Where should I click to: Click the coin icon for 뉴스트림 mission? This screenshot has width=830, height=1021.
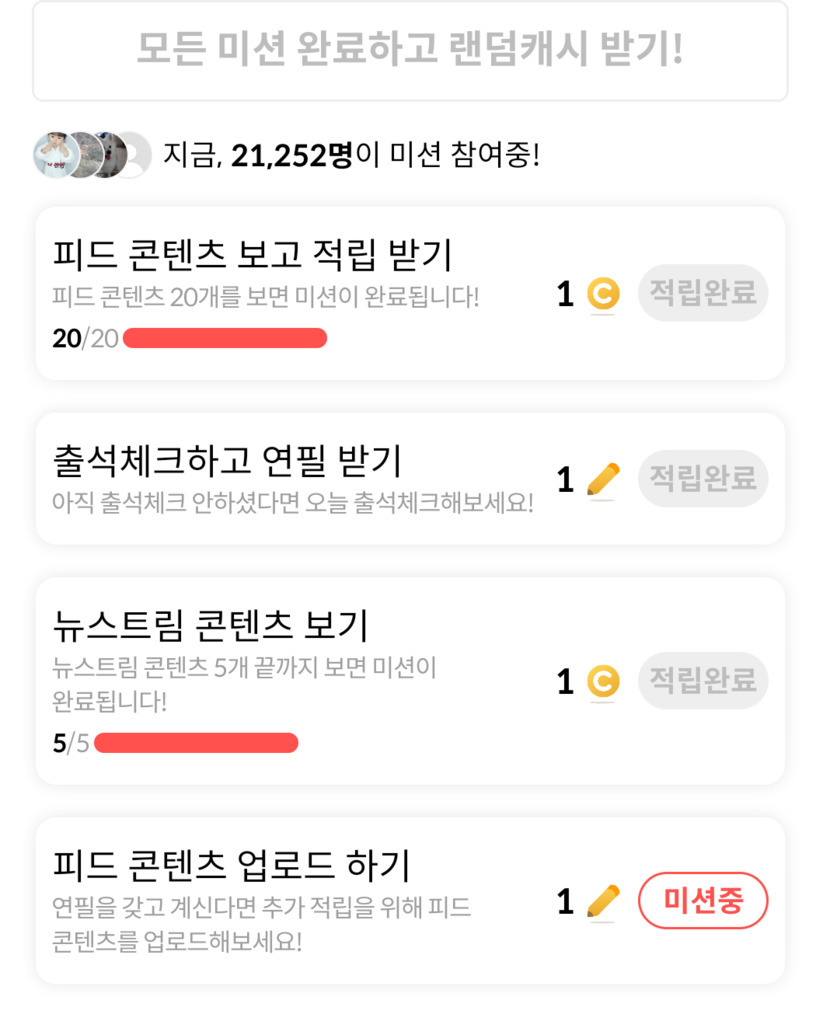pyautogui.click(x=602, y=682)
